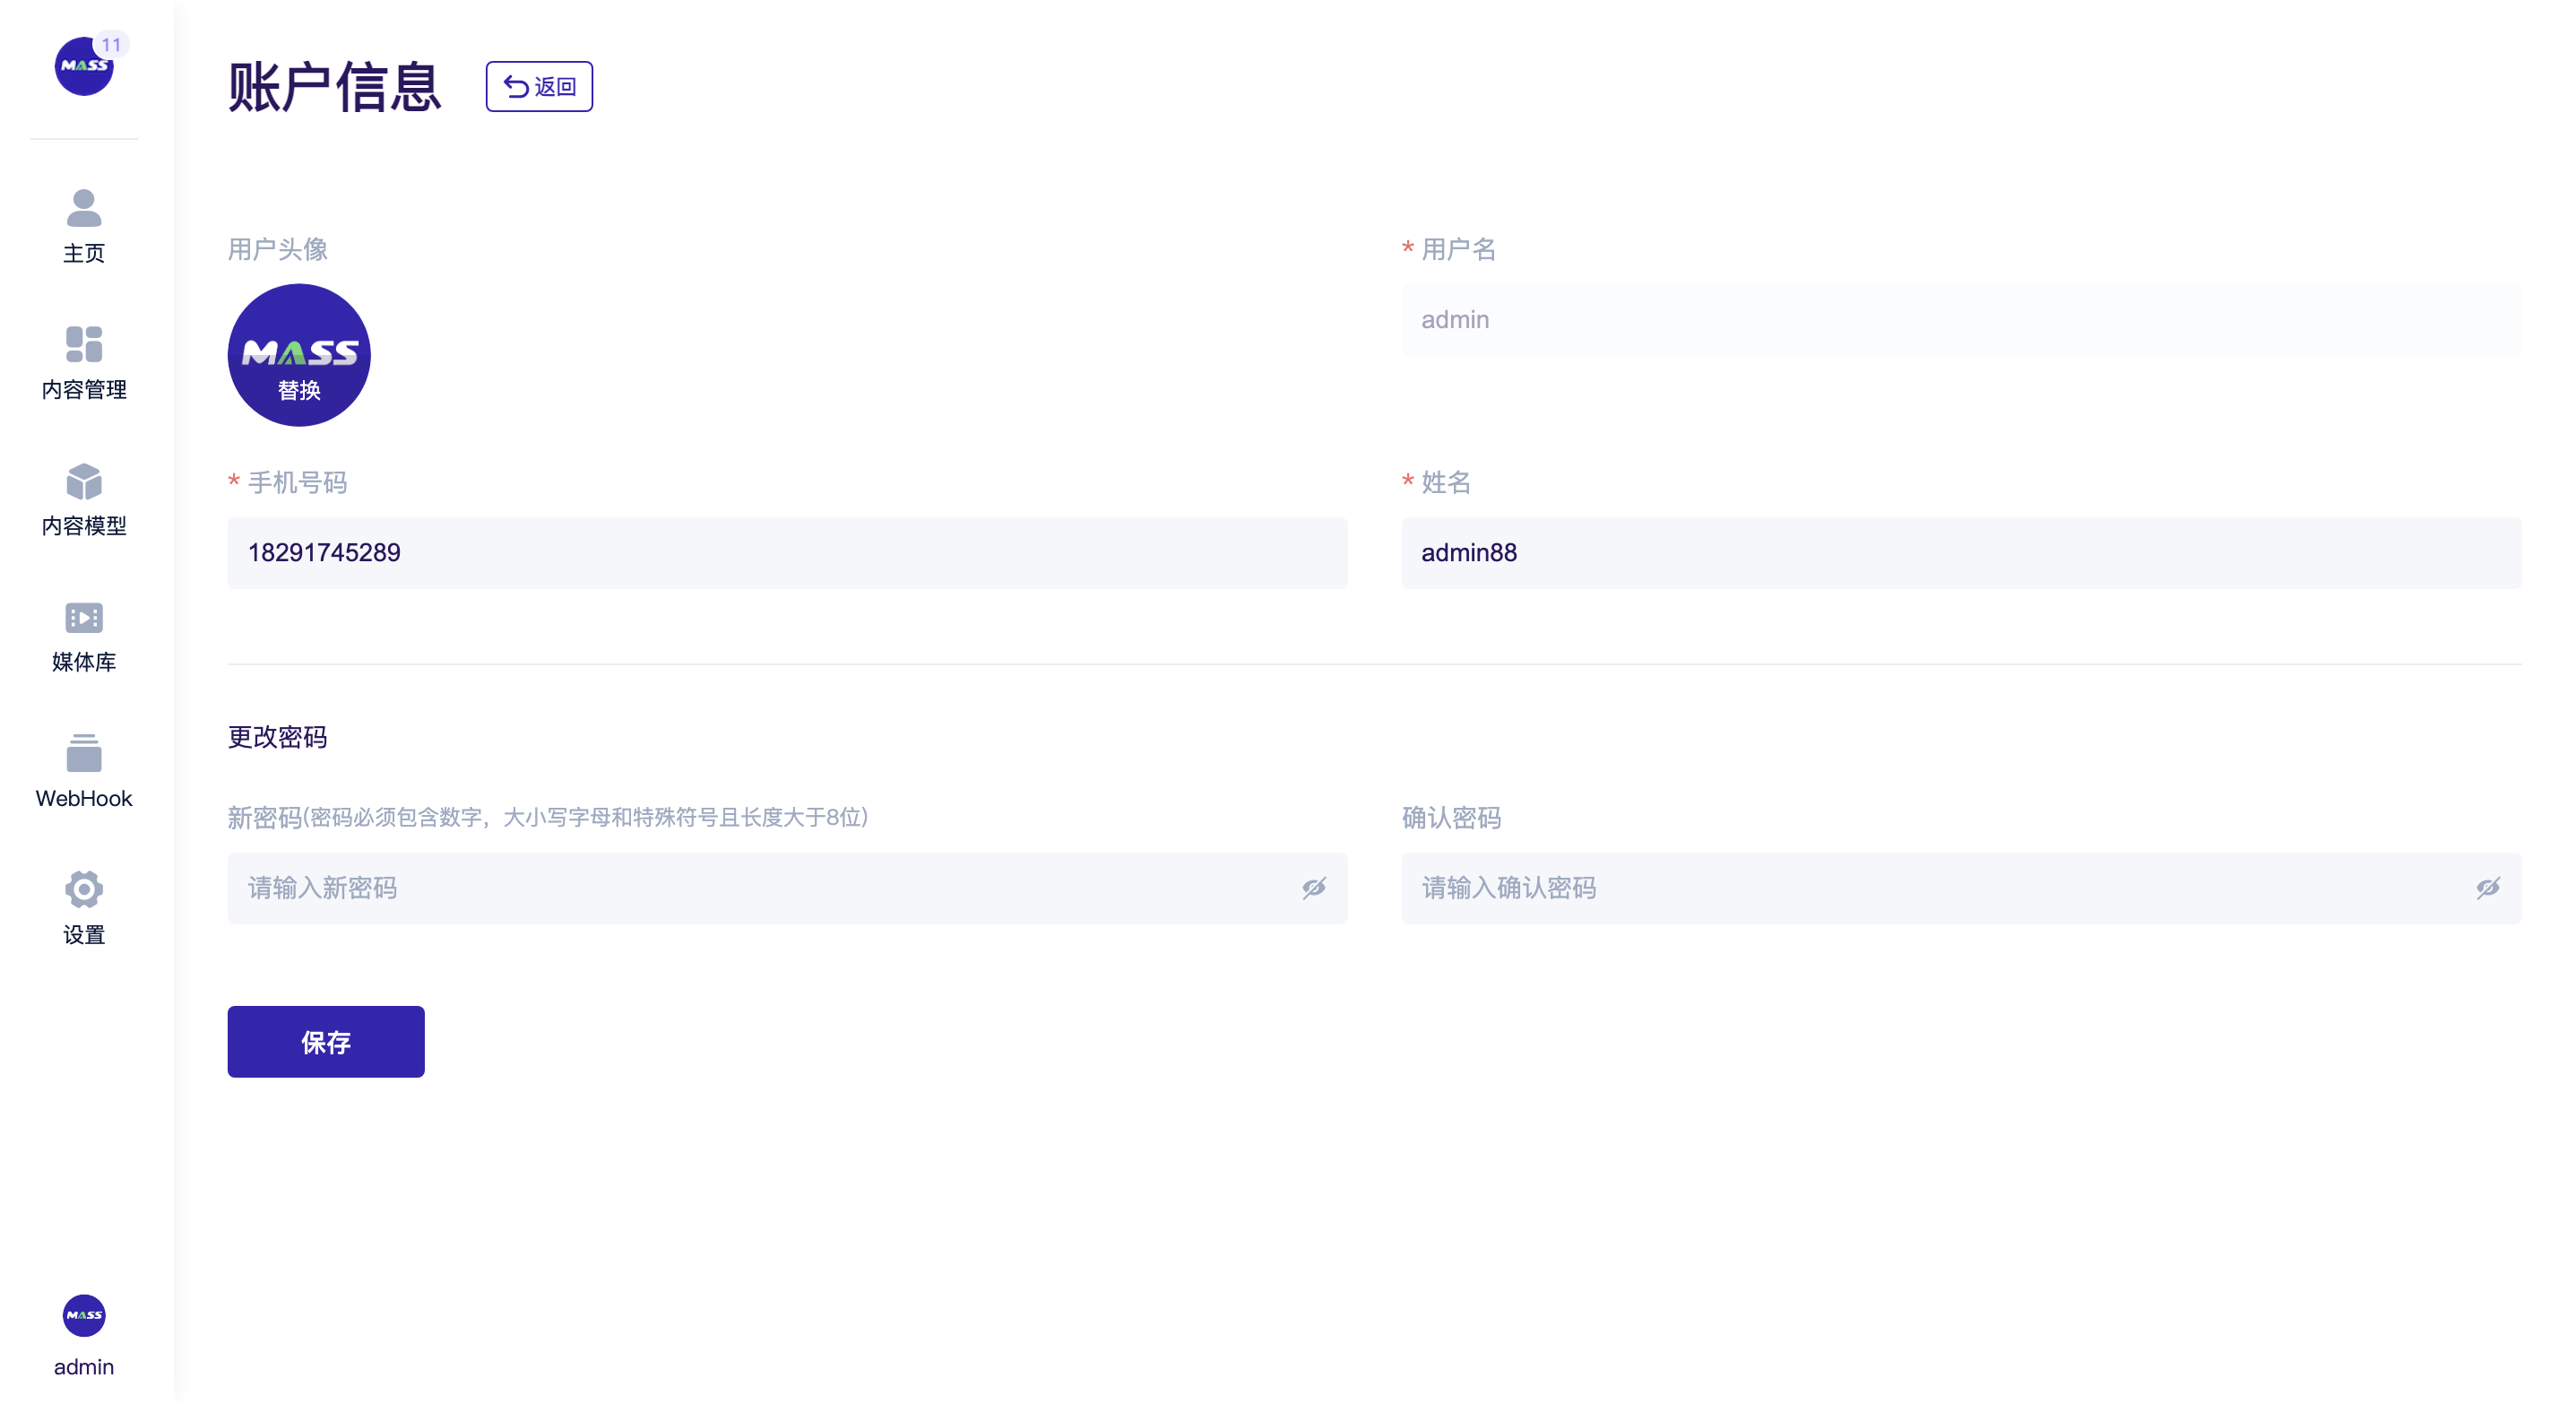
Task: Focus the 姓名 admin88 name field
Action: tap(1961, 553)
